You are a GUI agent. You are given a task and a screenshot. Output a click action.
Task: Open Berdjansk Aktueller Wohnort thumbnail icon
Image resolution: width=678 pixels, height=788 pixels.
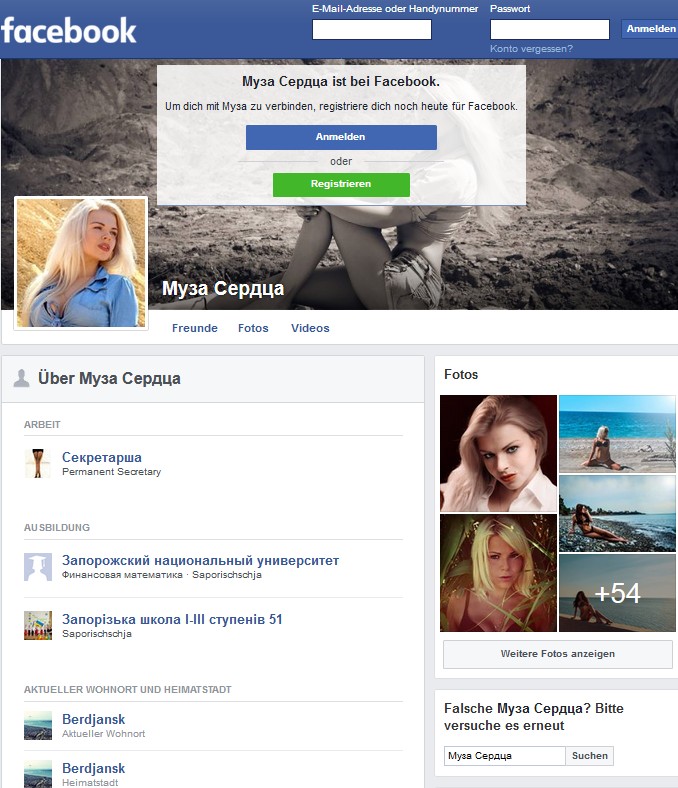(38, 725)
